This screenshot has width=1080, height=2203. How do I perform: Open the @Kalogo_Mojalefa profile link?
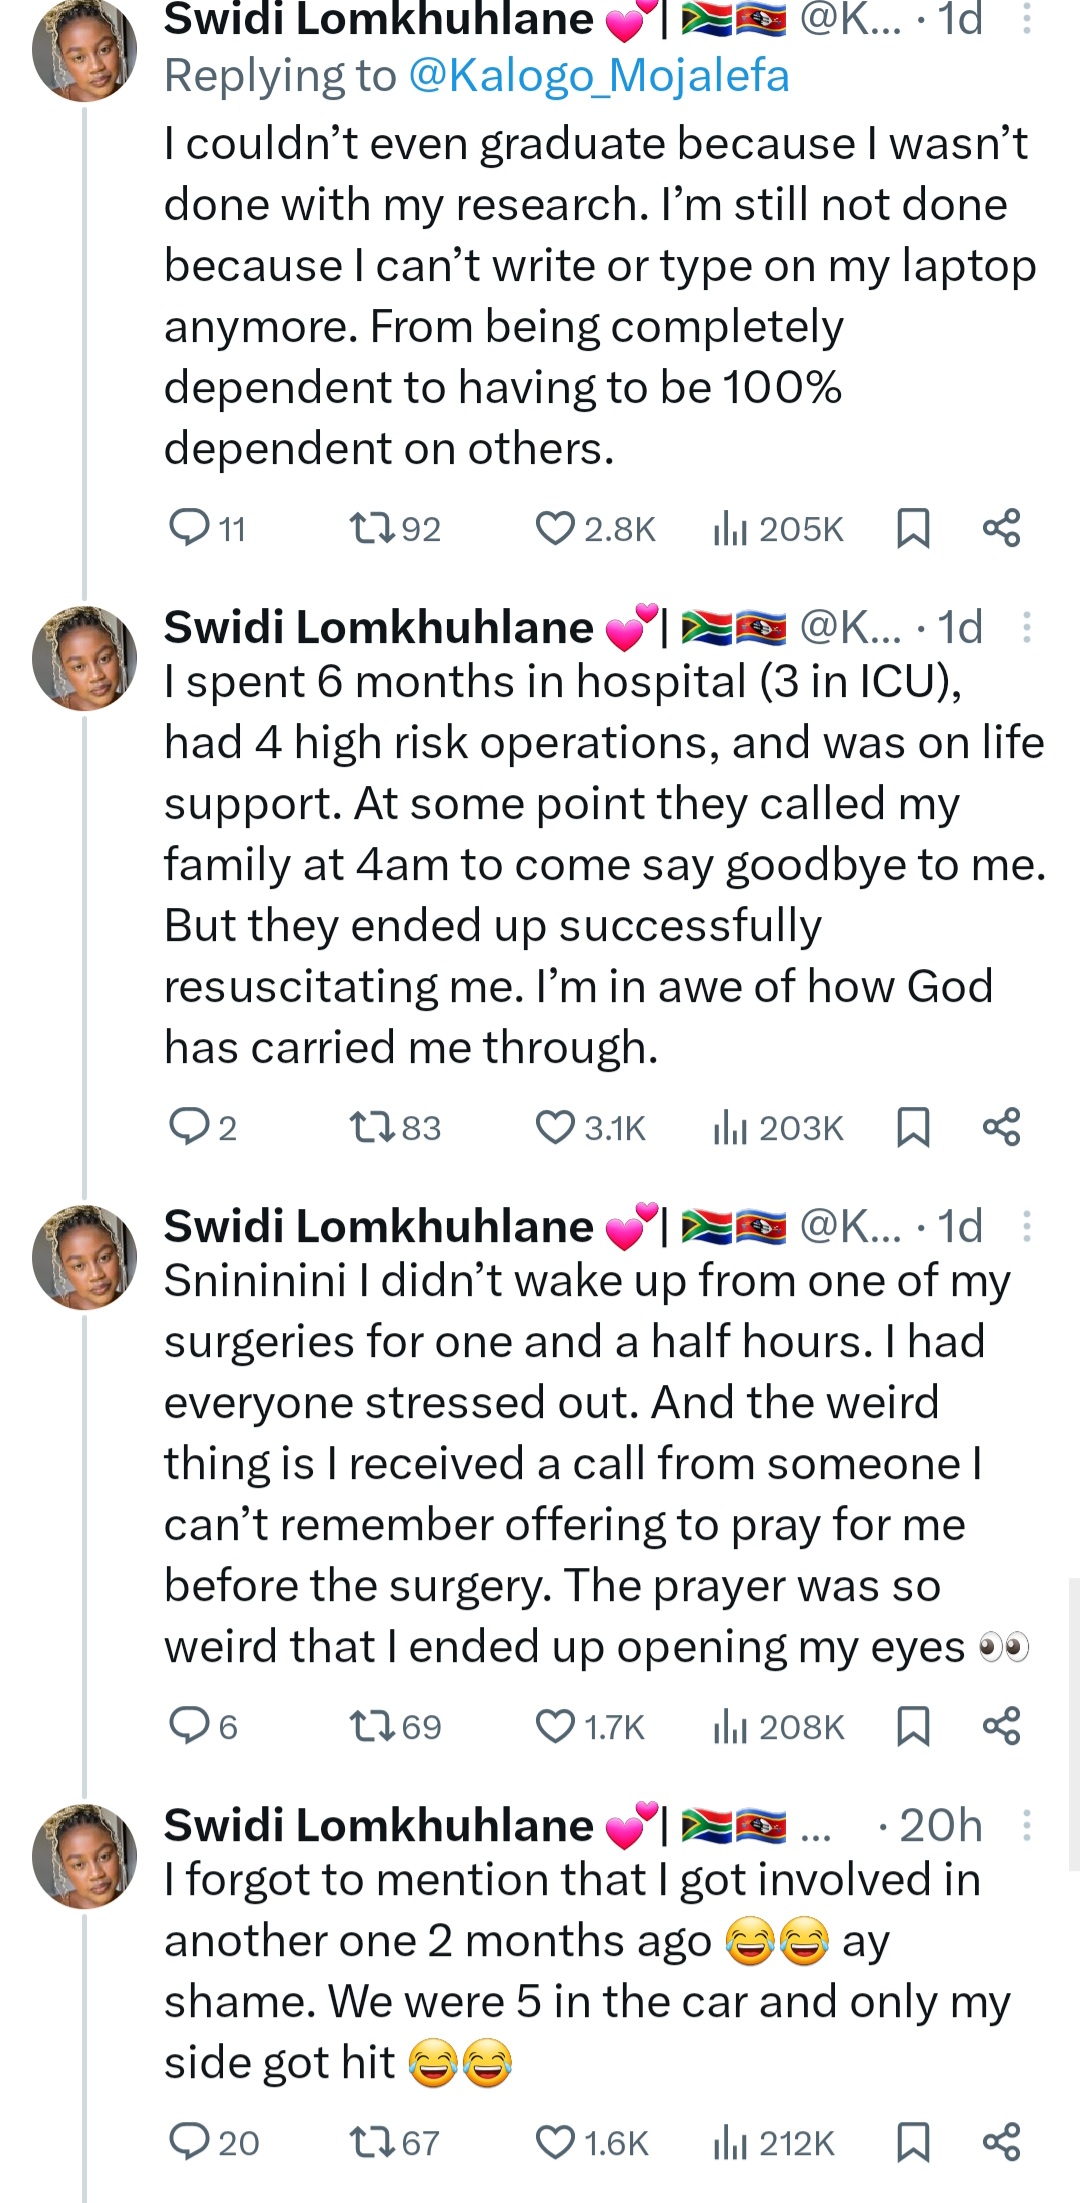pos(599,76)
